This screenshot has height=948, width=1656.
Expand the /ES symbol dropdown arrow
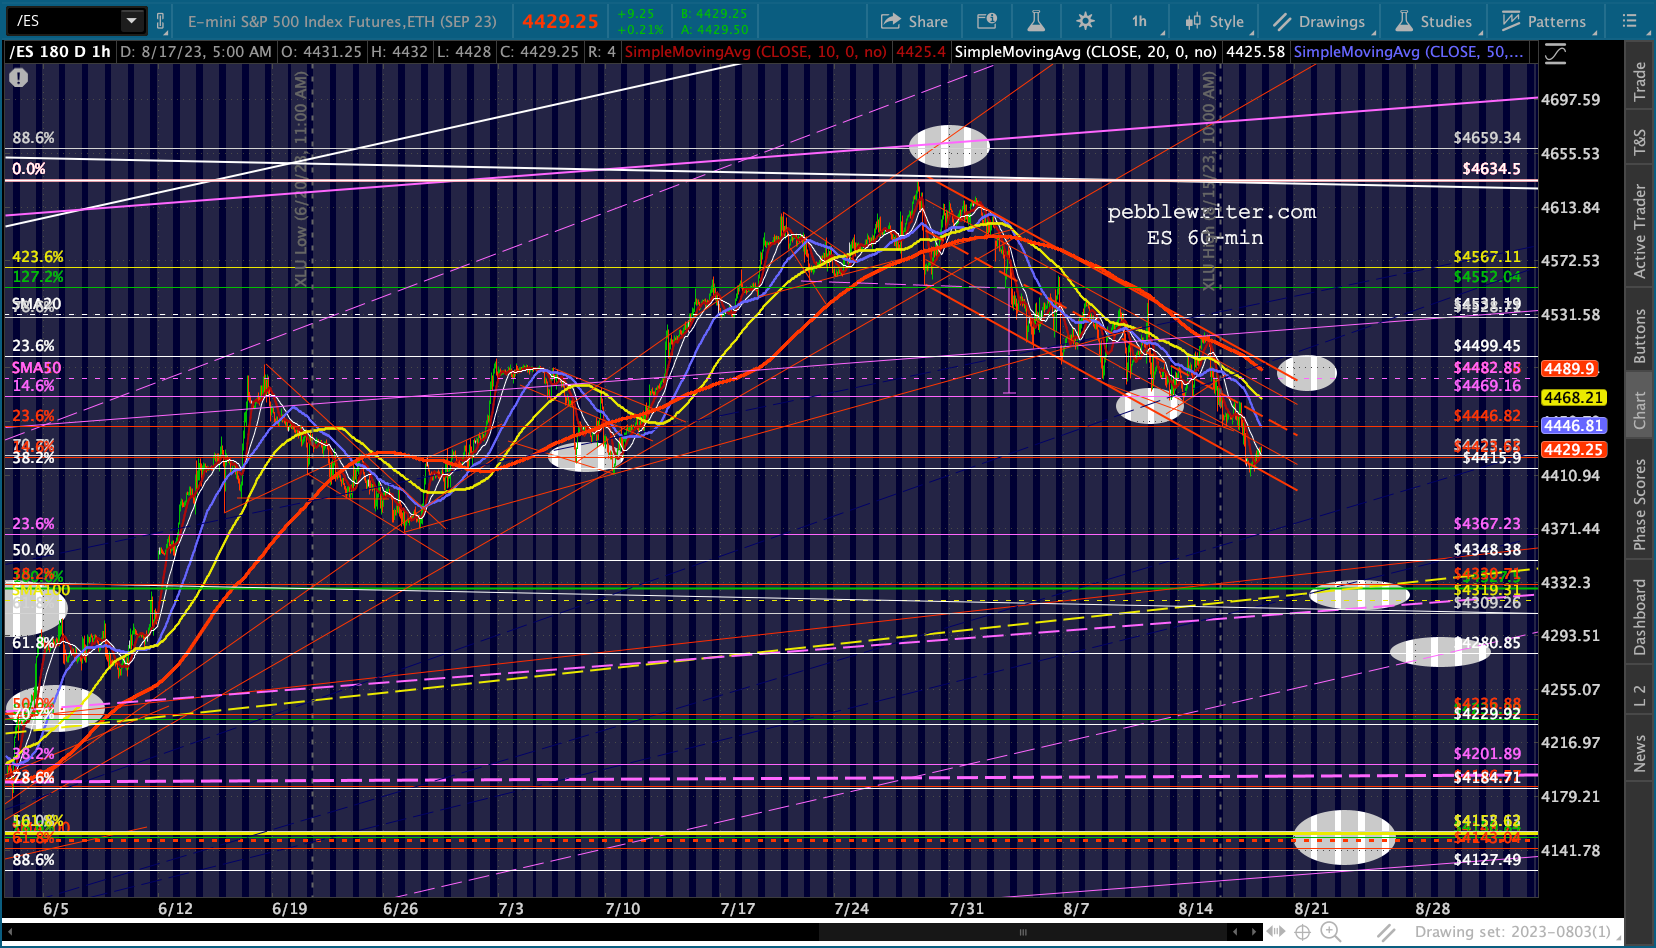tap(132, 21)
